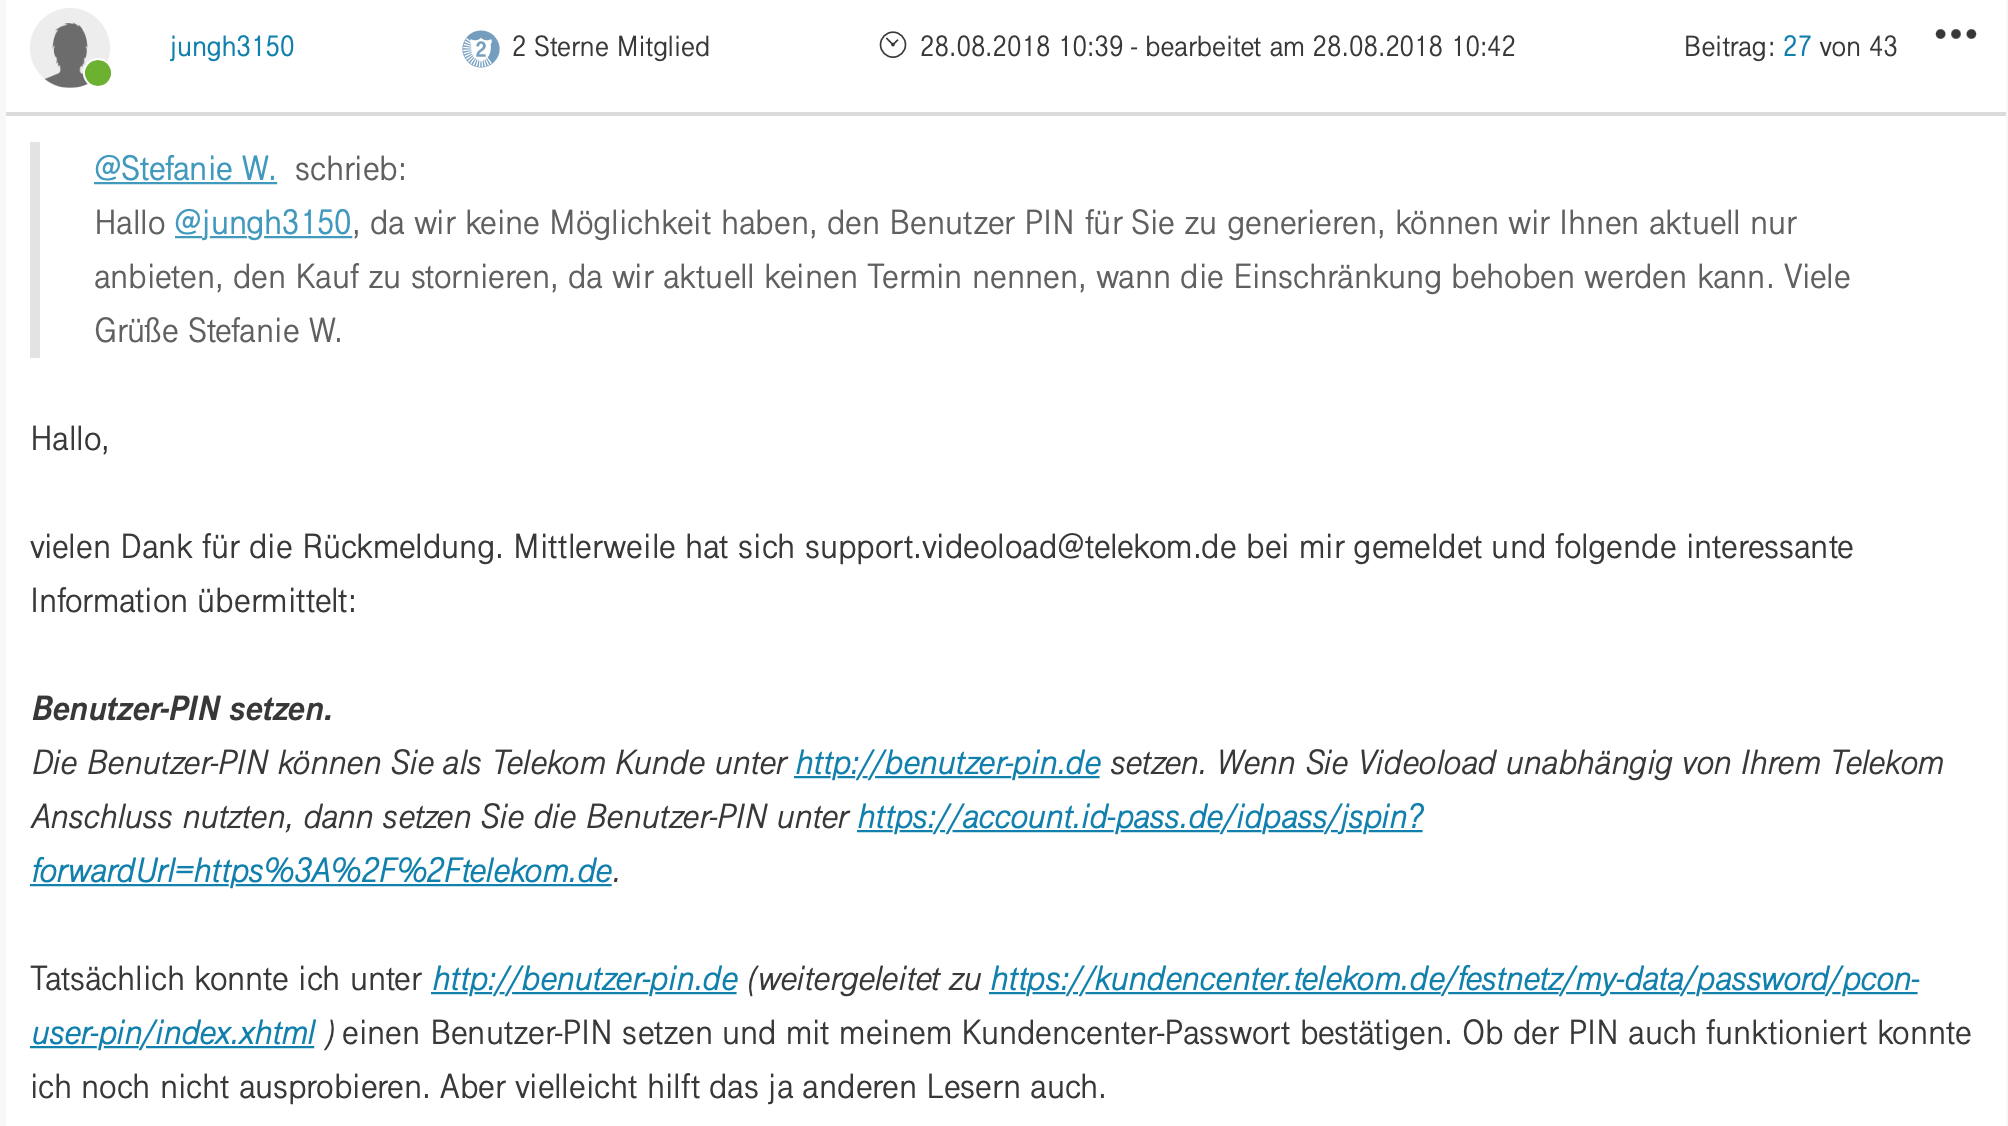This screenshot has width=2008, height=1126.
Task: Click jungh3150's profile avatar
Action: coord(69,47)
